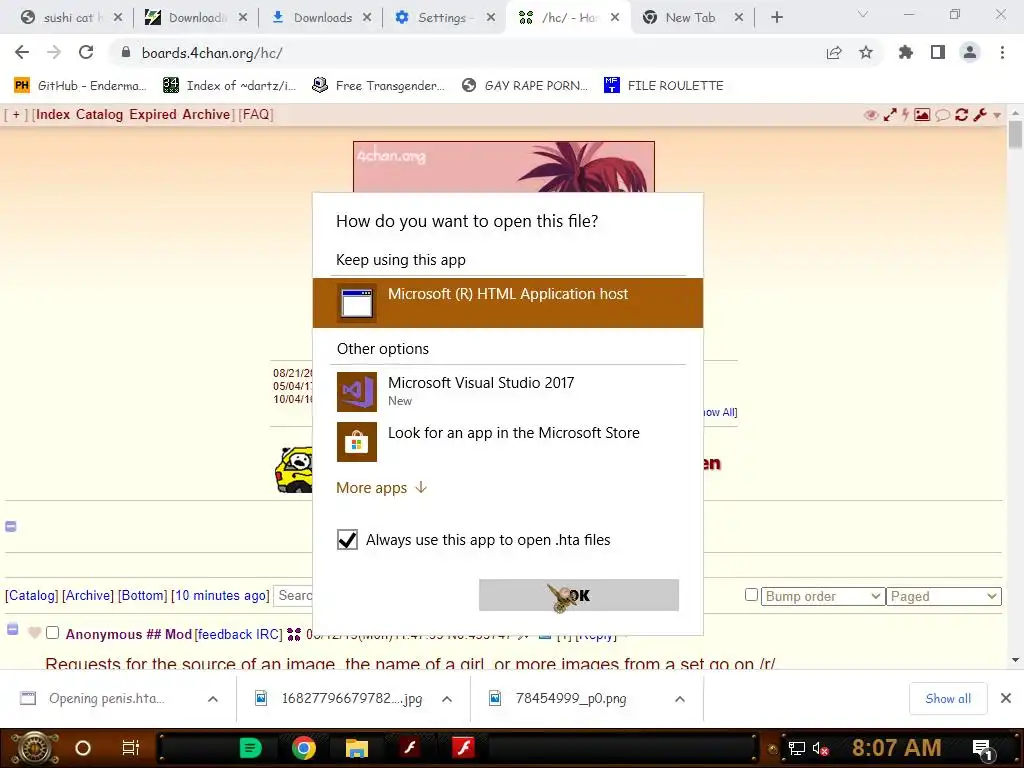The height and width of the screenshot is (768, 1024).
Task: Open GitHub - Enderma... bookmark
Action: (x=80, y=86)
